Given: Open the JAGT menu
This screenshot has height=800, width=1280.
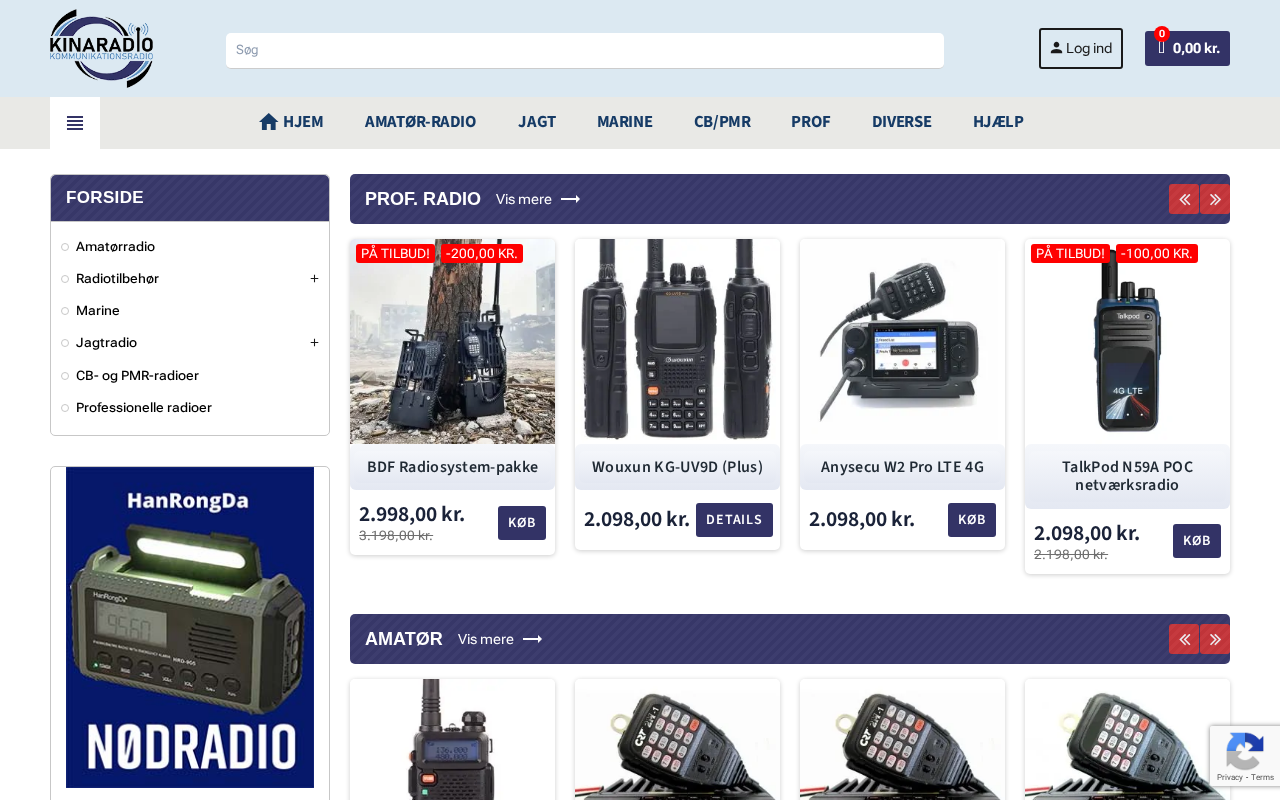Looking at the screenshot, I should pyautogui.click(x=537, y=122).
